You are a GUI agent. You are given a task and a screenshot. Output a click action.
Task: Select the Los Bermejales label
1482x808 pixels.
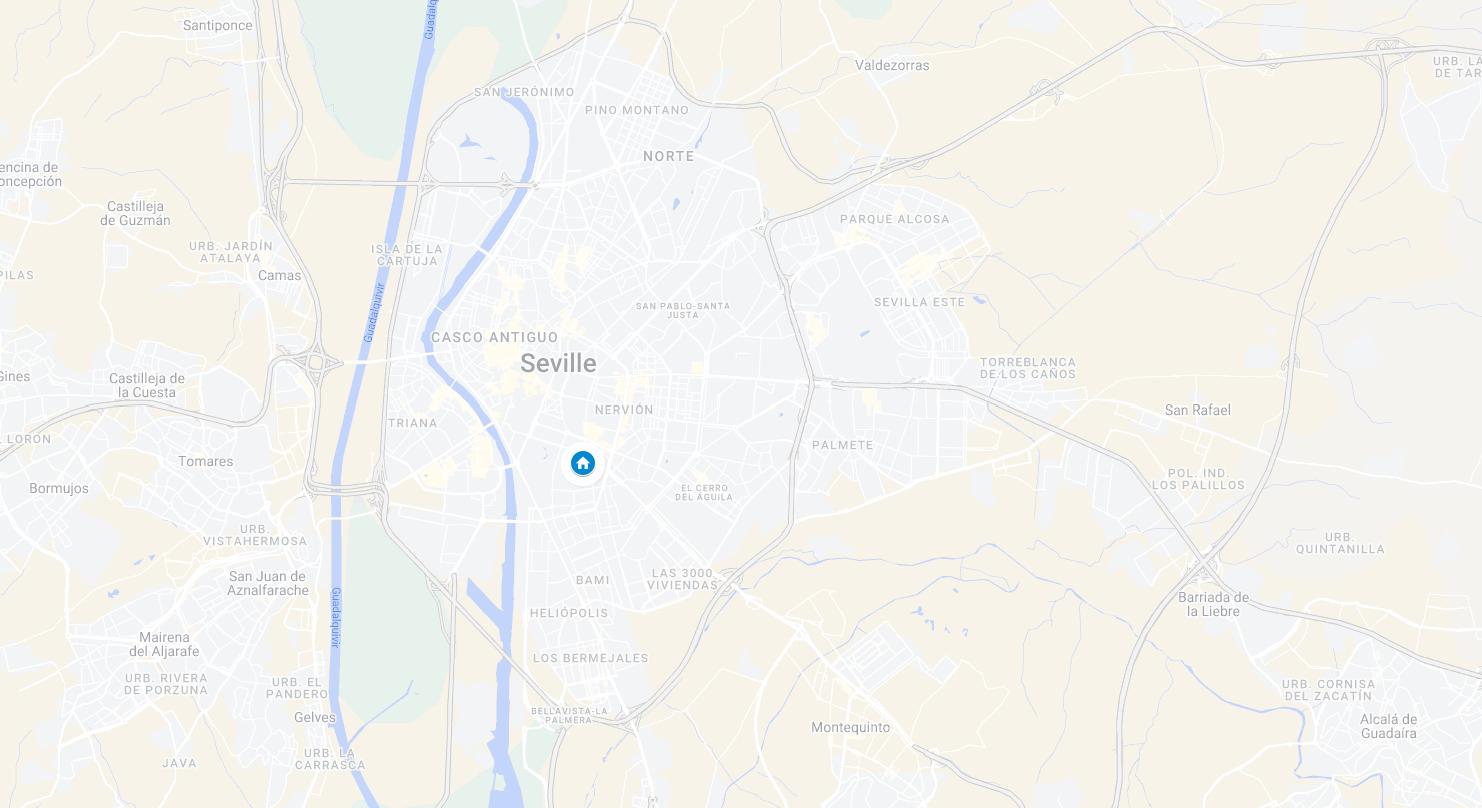pos(591,658)
